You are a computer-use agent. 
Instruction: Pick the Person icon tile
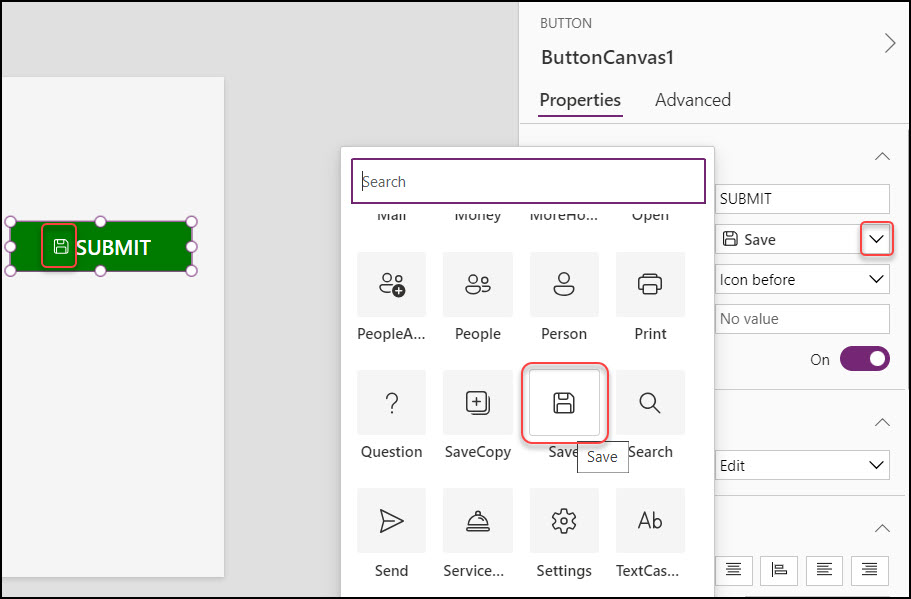564,285
